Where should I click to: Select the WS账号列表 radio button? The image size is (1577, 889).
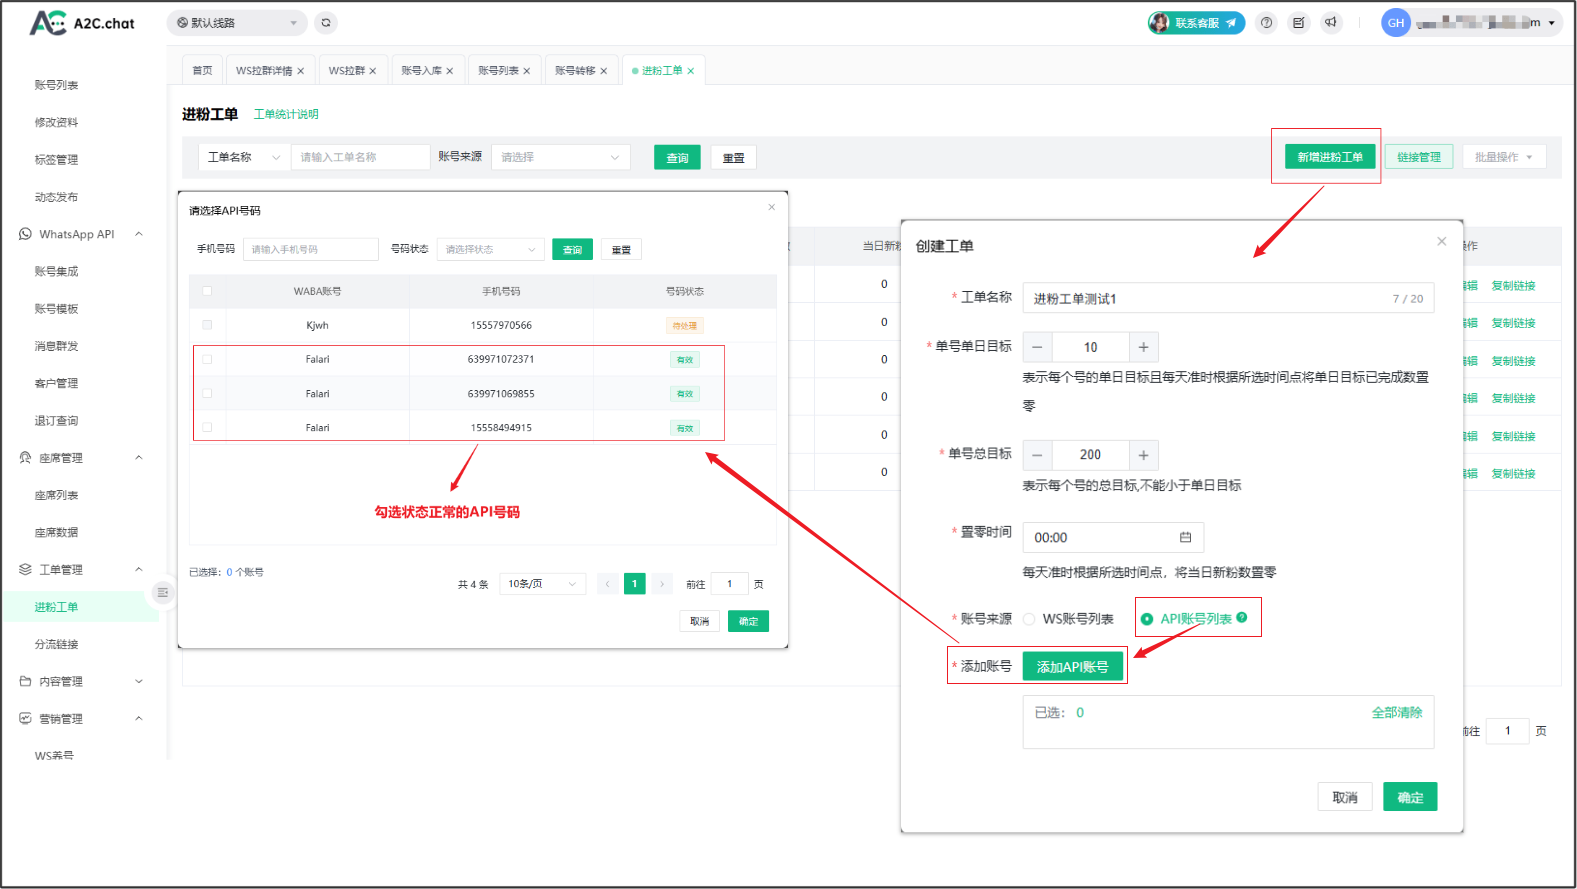point(1029,619)
